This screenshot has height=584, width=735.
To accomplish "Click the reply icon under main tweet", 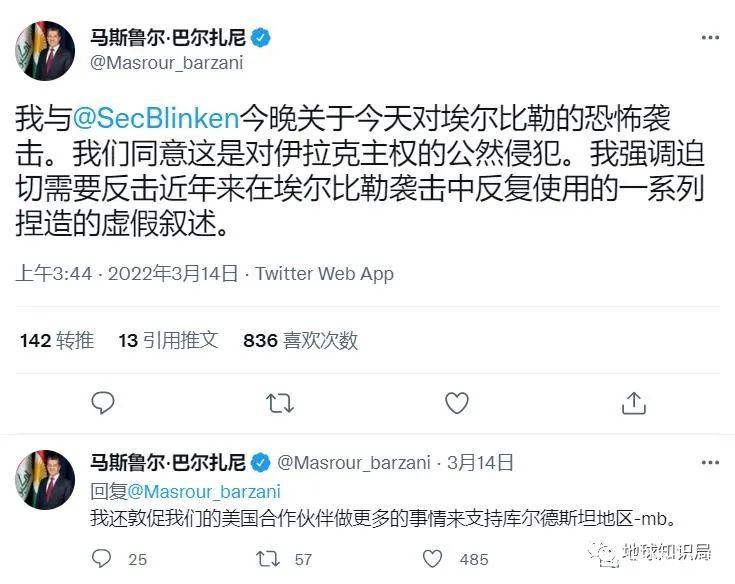I will tap(103, 402).
